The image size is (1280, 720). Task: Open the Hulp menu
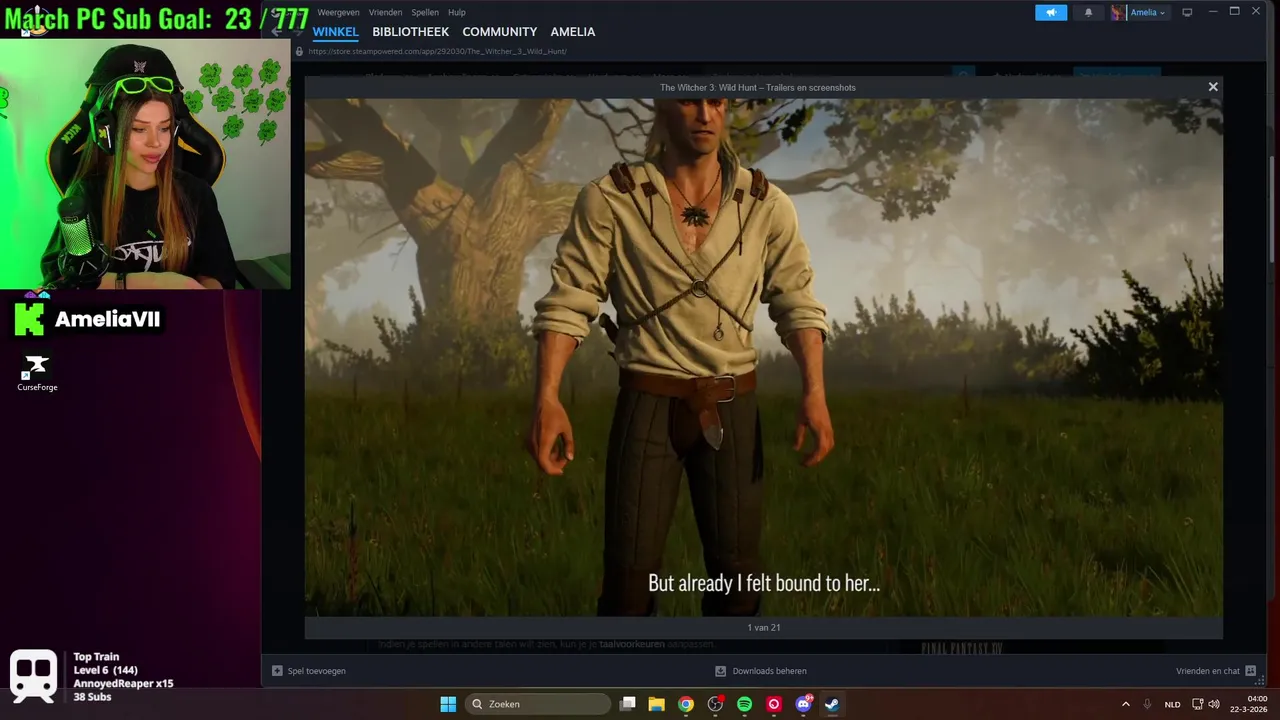click(457, 12)
